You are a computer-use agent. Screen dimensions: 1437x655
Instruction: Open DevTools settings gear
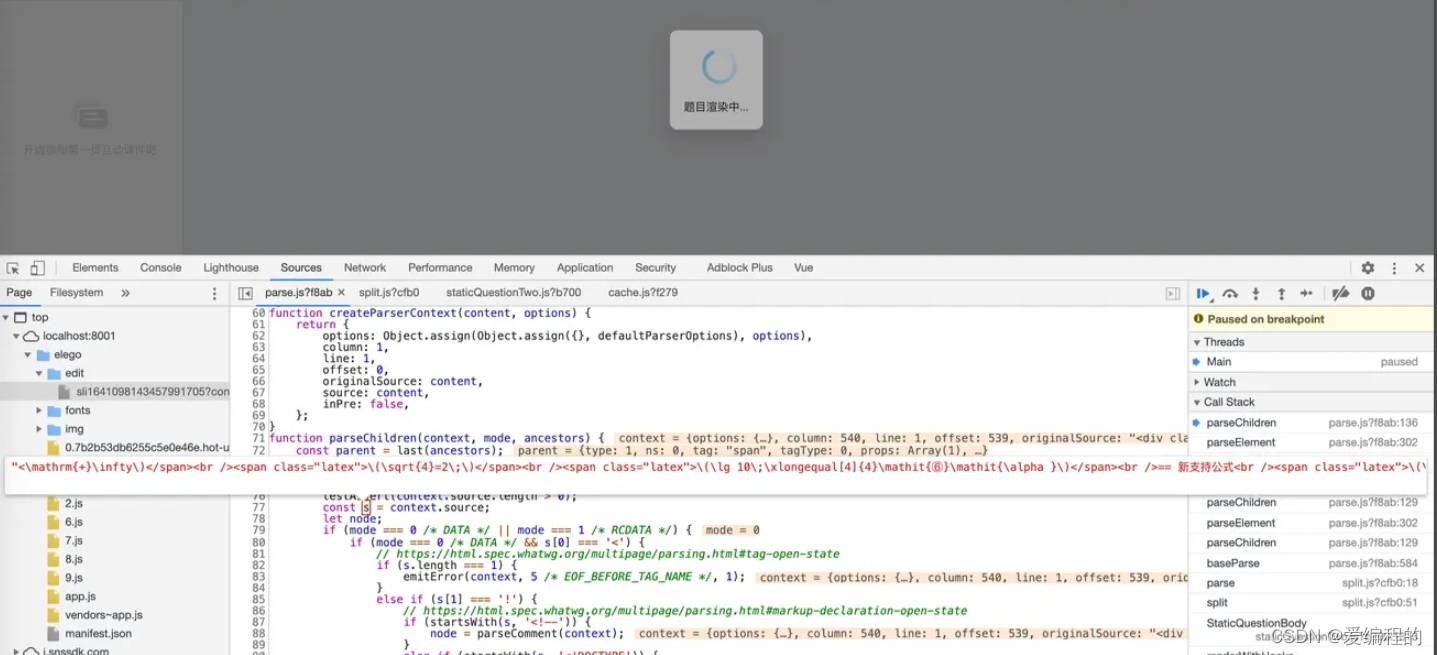(1368, 268)
